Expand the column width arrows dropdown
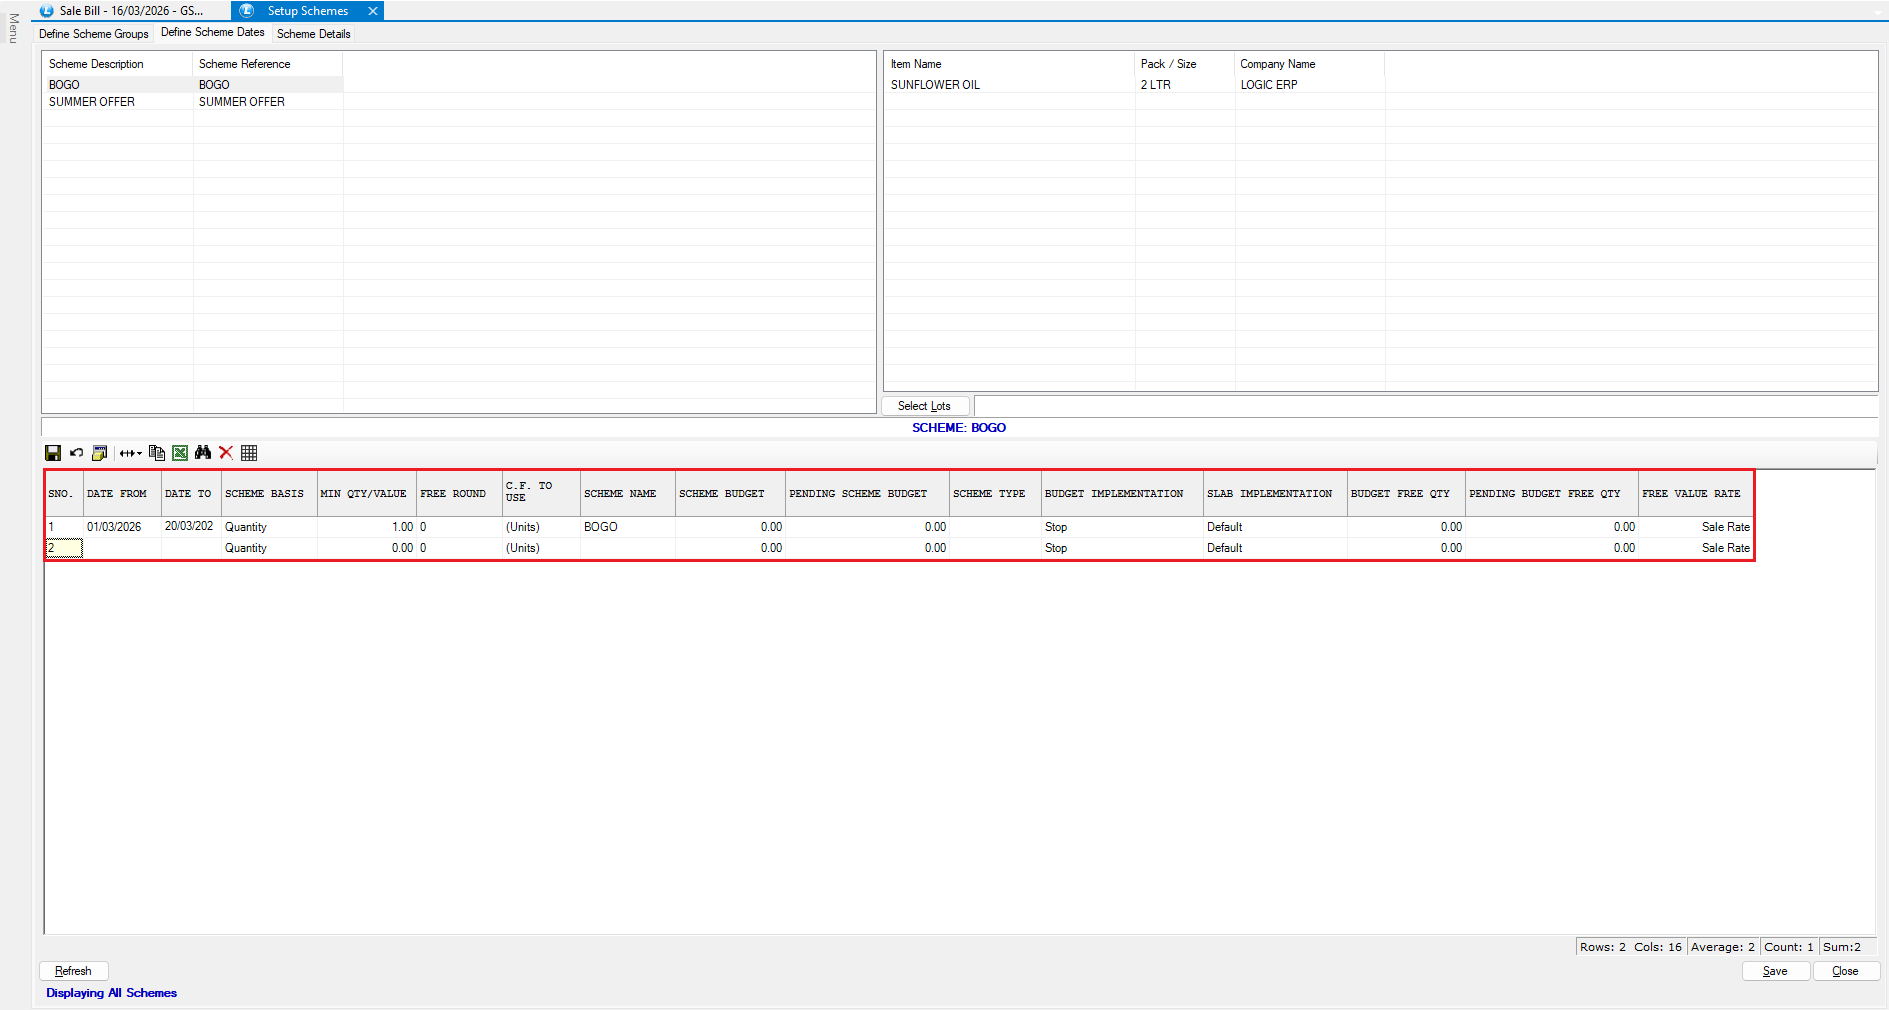Screen dimensions: 1889x1010 (x=130, y=453)
